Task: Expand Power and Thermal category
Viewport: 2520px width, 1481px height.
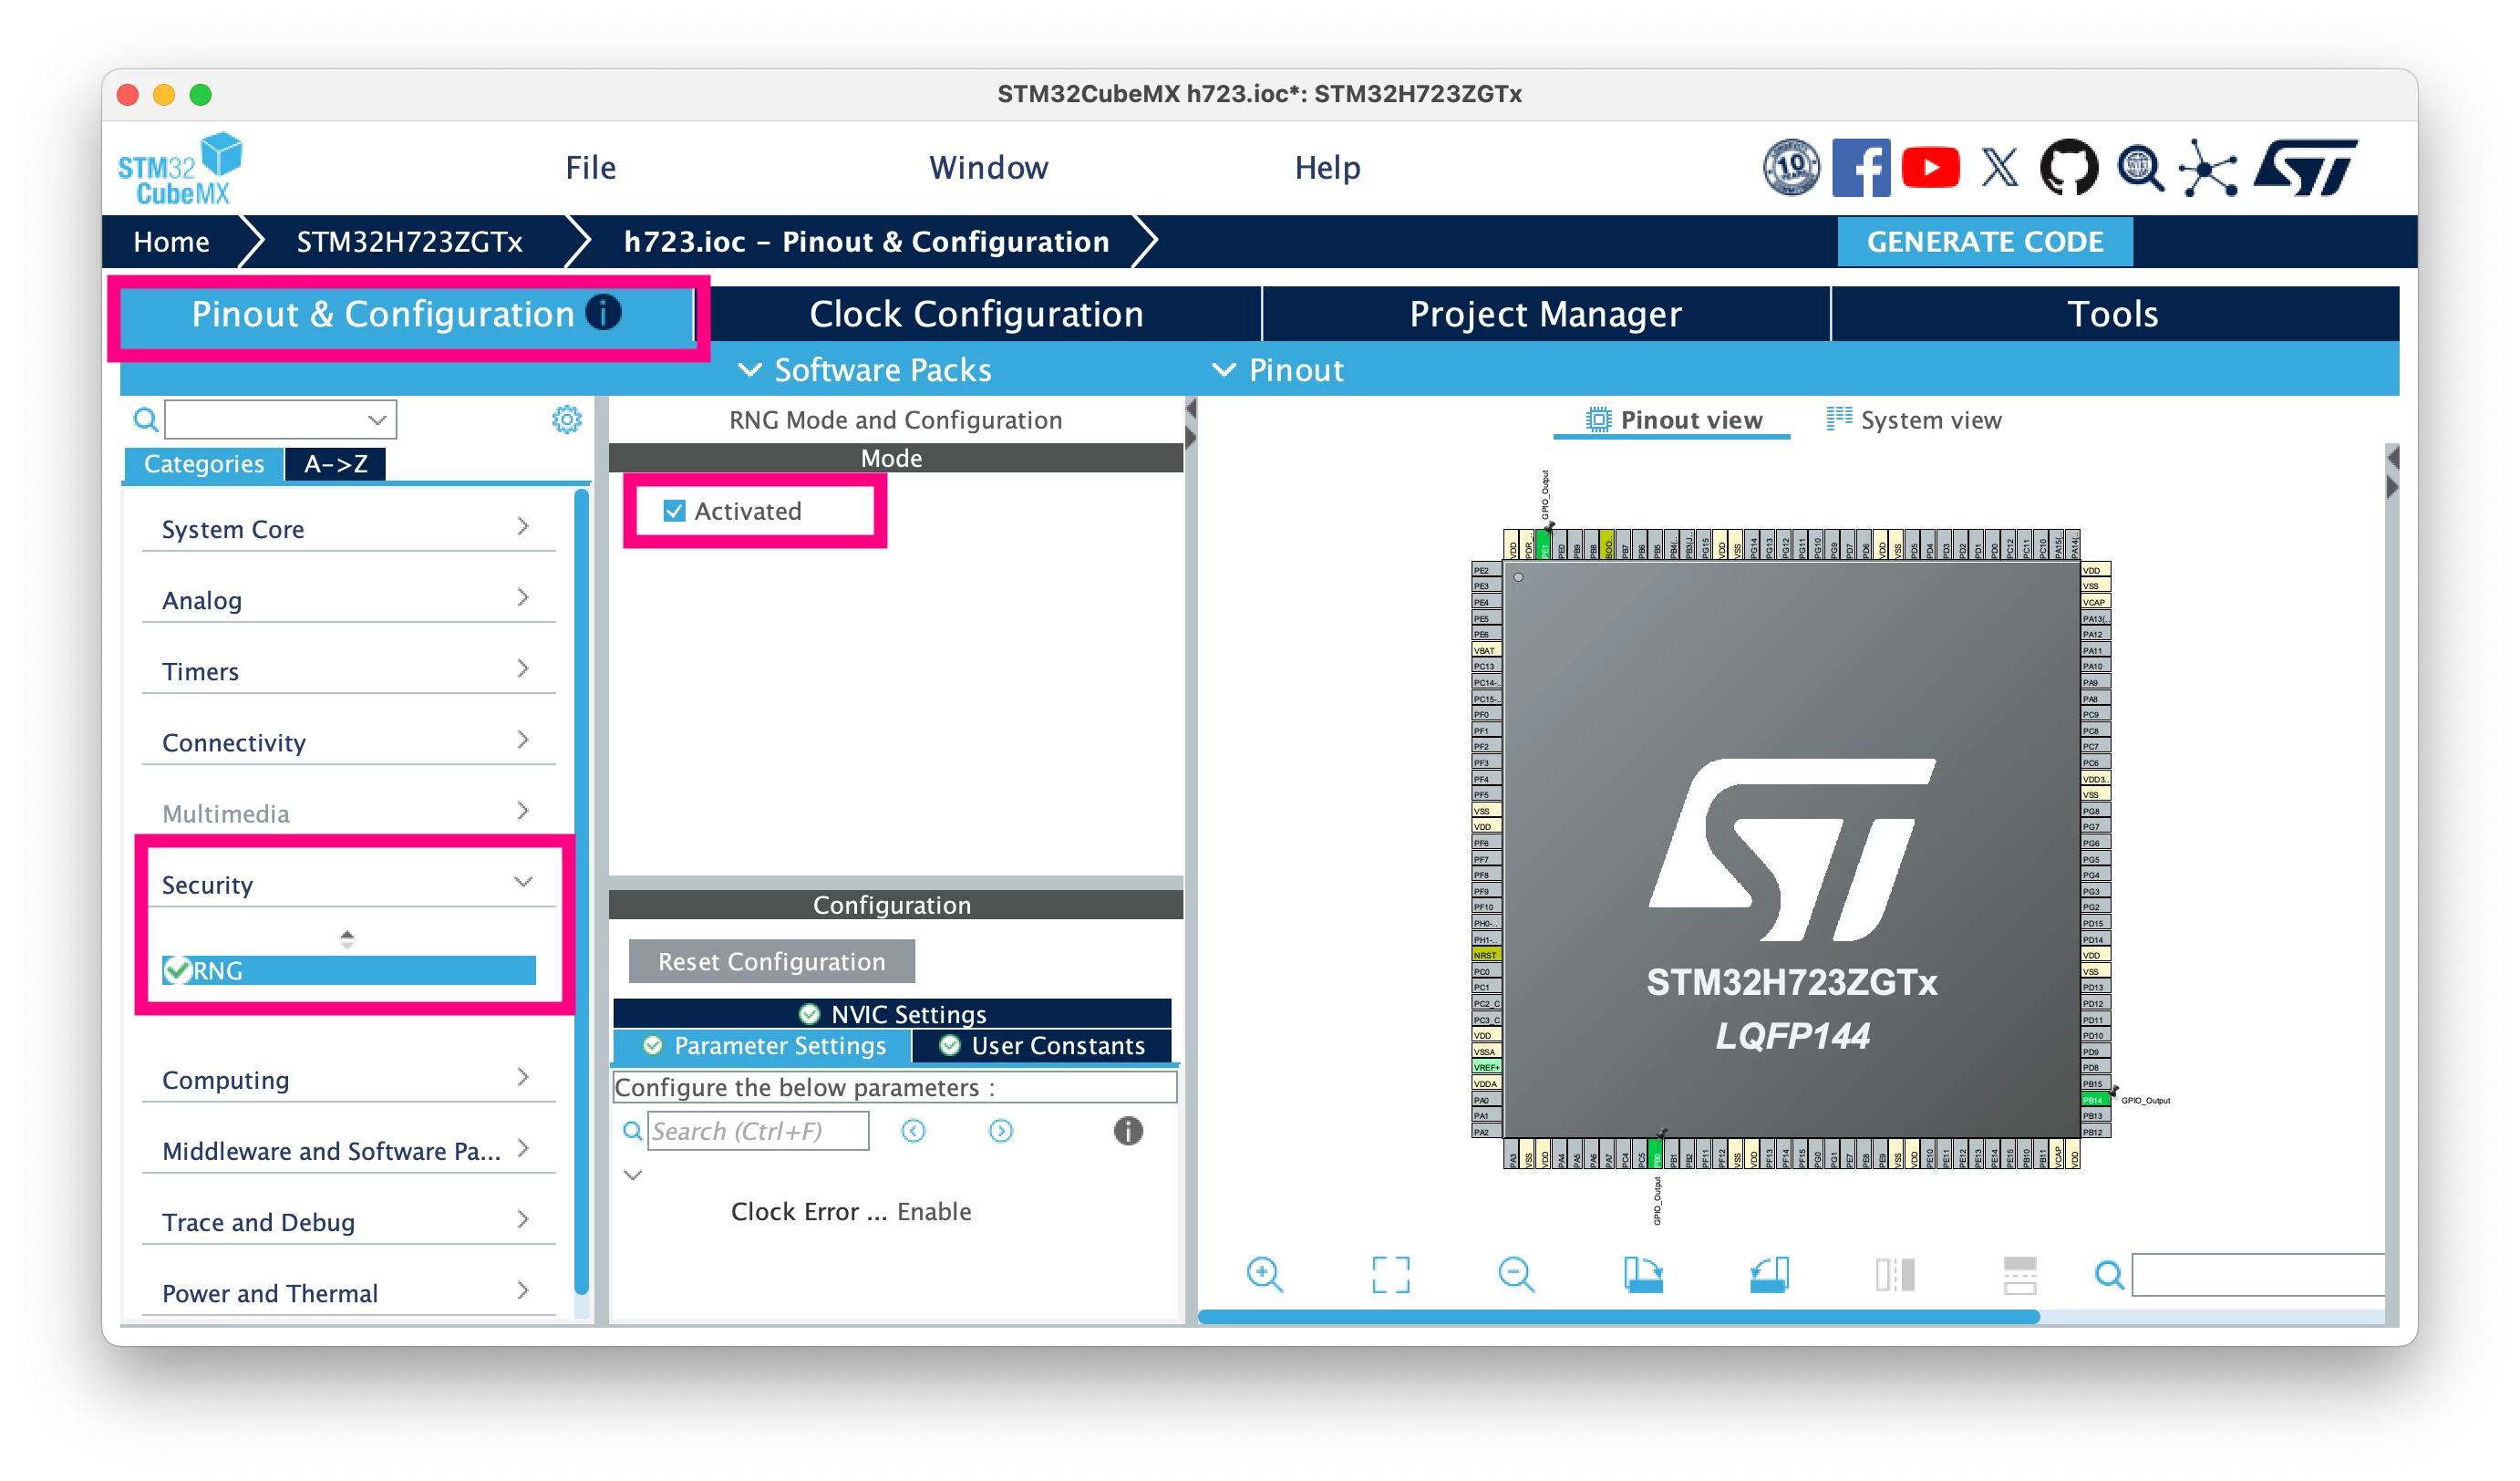Action: [348, 1291]
